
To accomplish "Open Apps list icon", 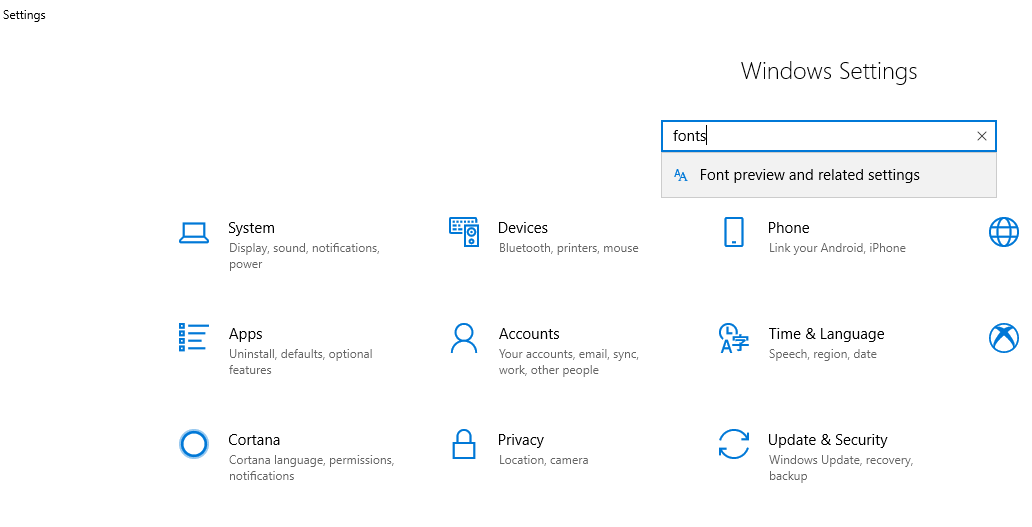I will click(194, 338).
